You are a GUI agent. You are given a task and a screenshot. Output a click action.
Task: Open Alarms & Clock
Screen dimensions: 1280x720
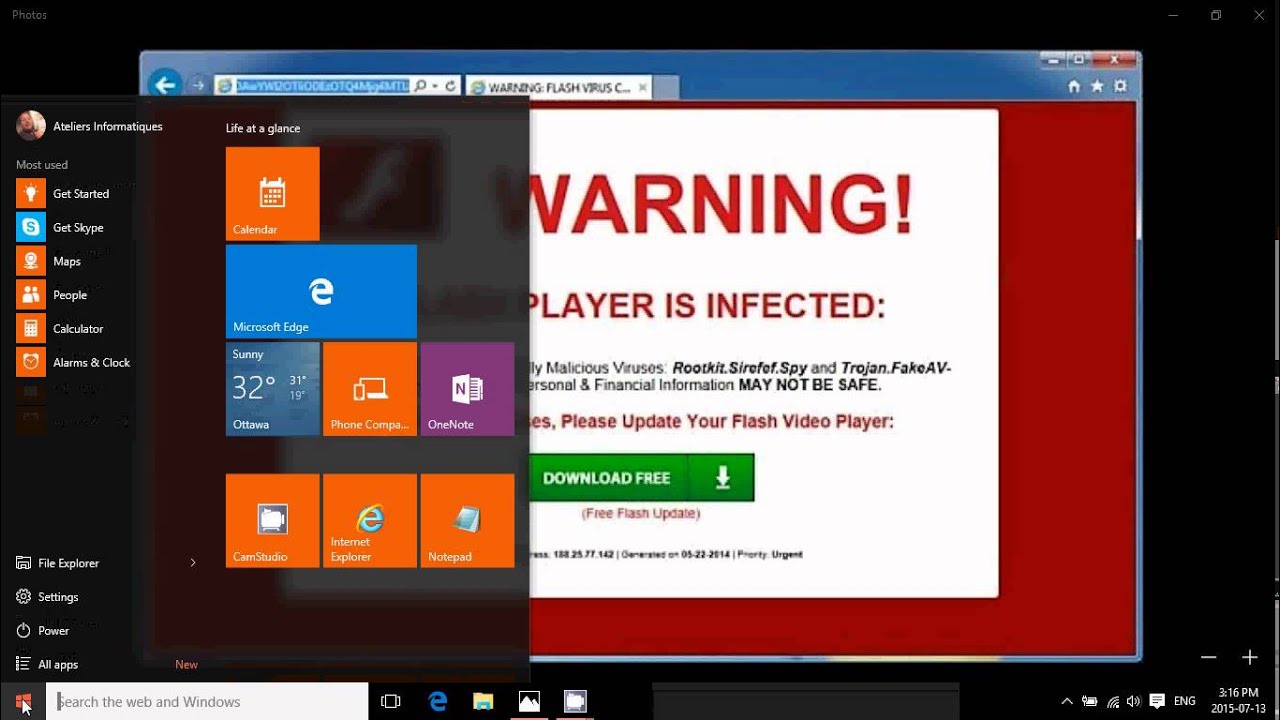[x=75, y=362]
